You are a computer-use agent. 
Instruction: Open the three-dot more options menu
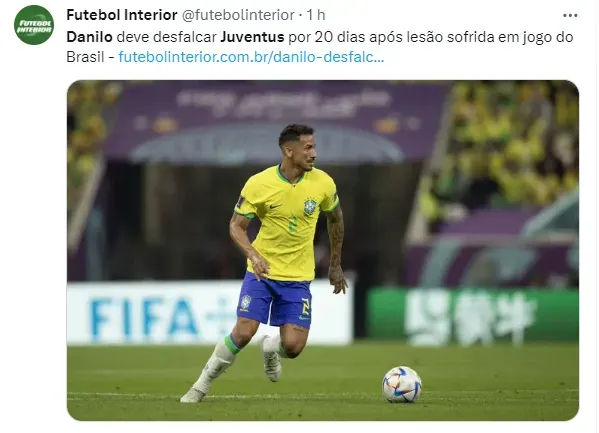coord(570,16)
